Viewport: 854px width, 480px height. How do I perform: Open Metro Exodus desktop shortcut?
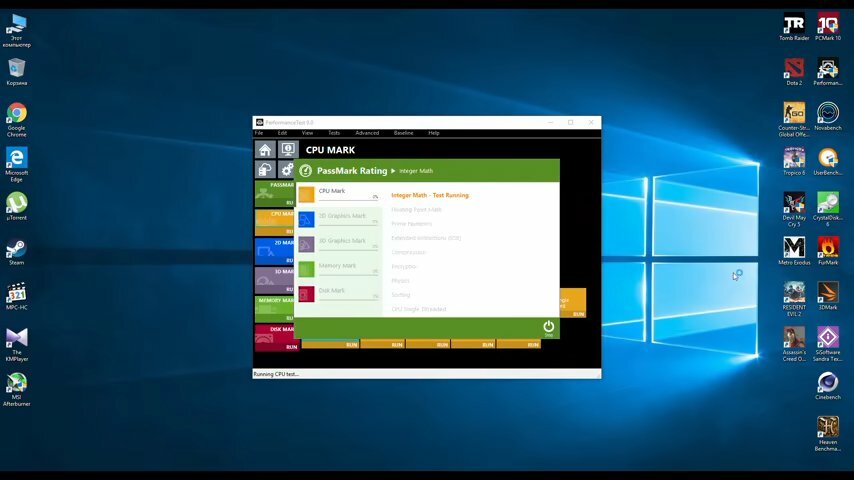[794, 251]
